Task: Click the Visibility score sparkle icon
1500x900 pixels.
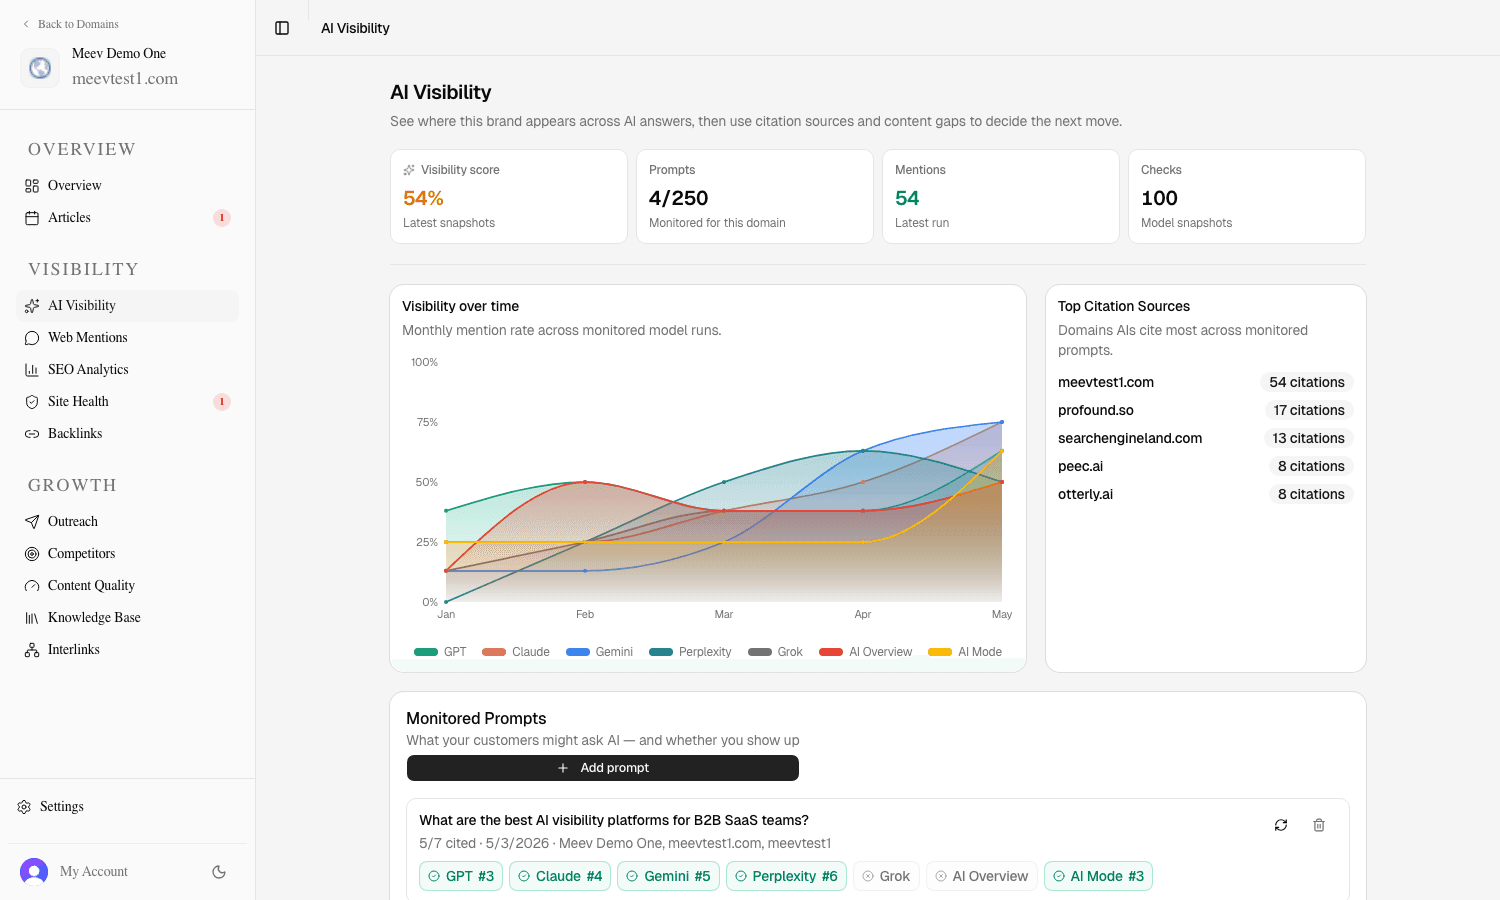Action: (409, 170)
